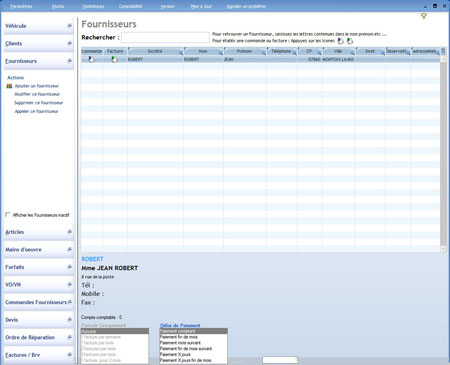The width and height of the screenshot is (450, 365).
Task: Click Appeler ce fournisseur action link
Action: pyautogui.click(x=36, y=111)
